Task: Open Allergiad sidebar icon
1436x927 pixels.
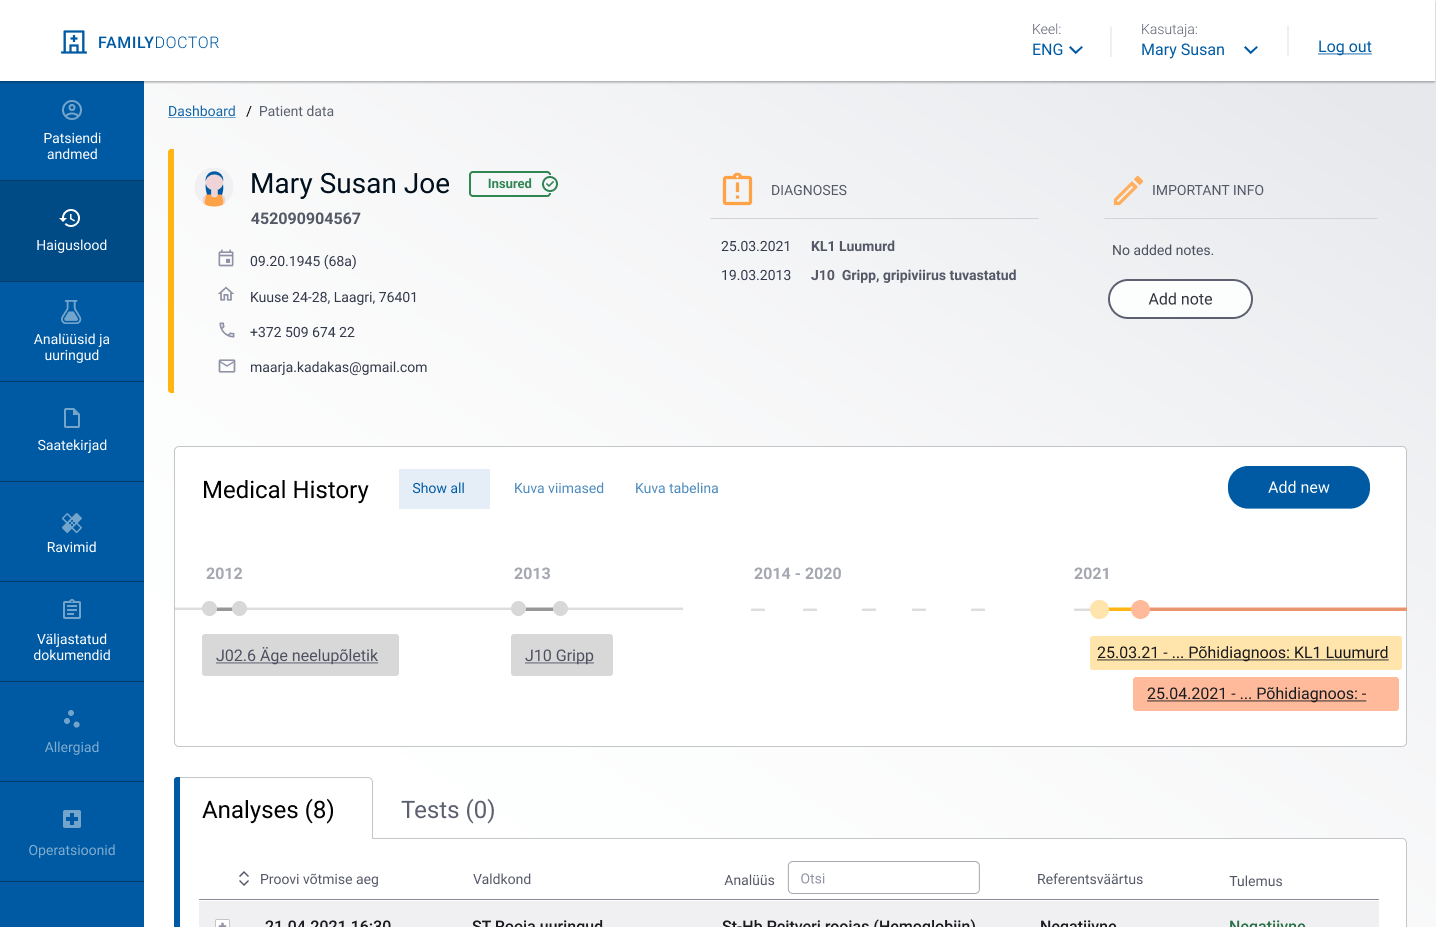Action: click(x=71, y=719)
